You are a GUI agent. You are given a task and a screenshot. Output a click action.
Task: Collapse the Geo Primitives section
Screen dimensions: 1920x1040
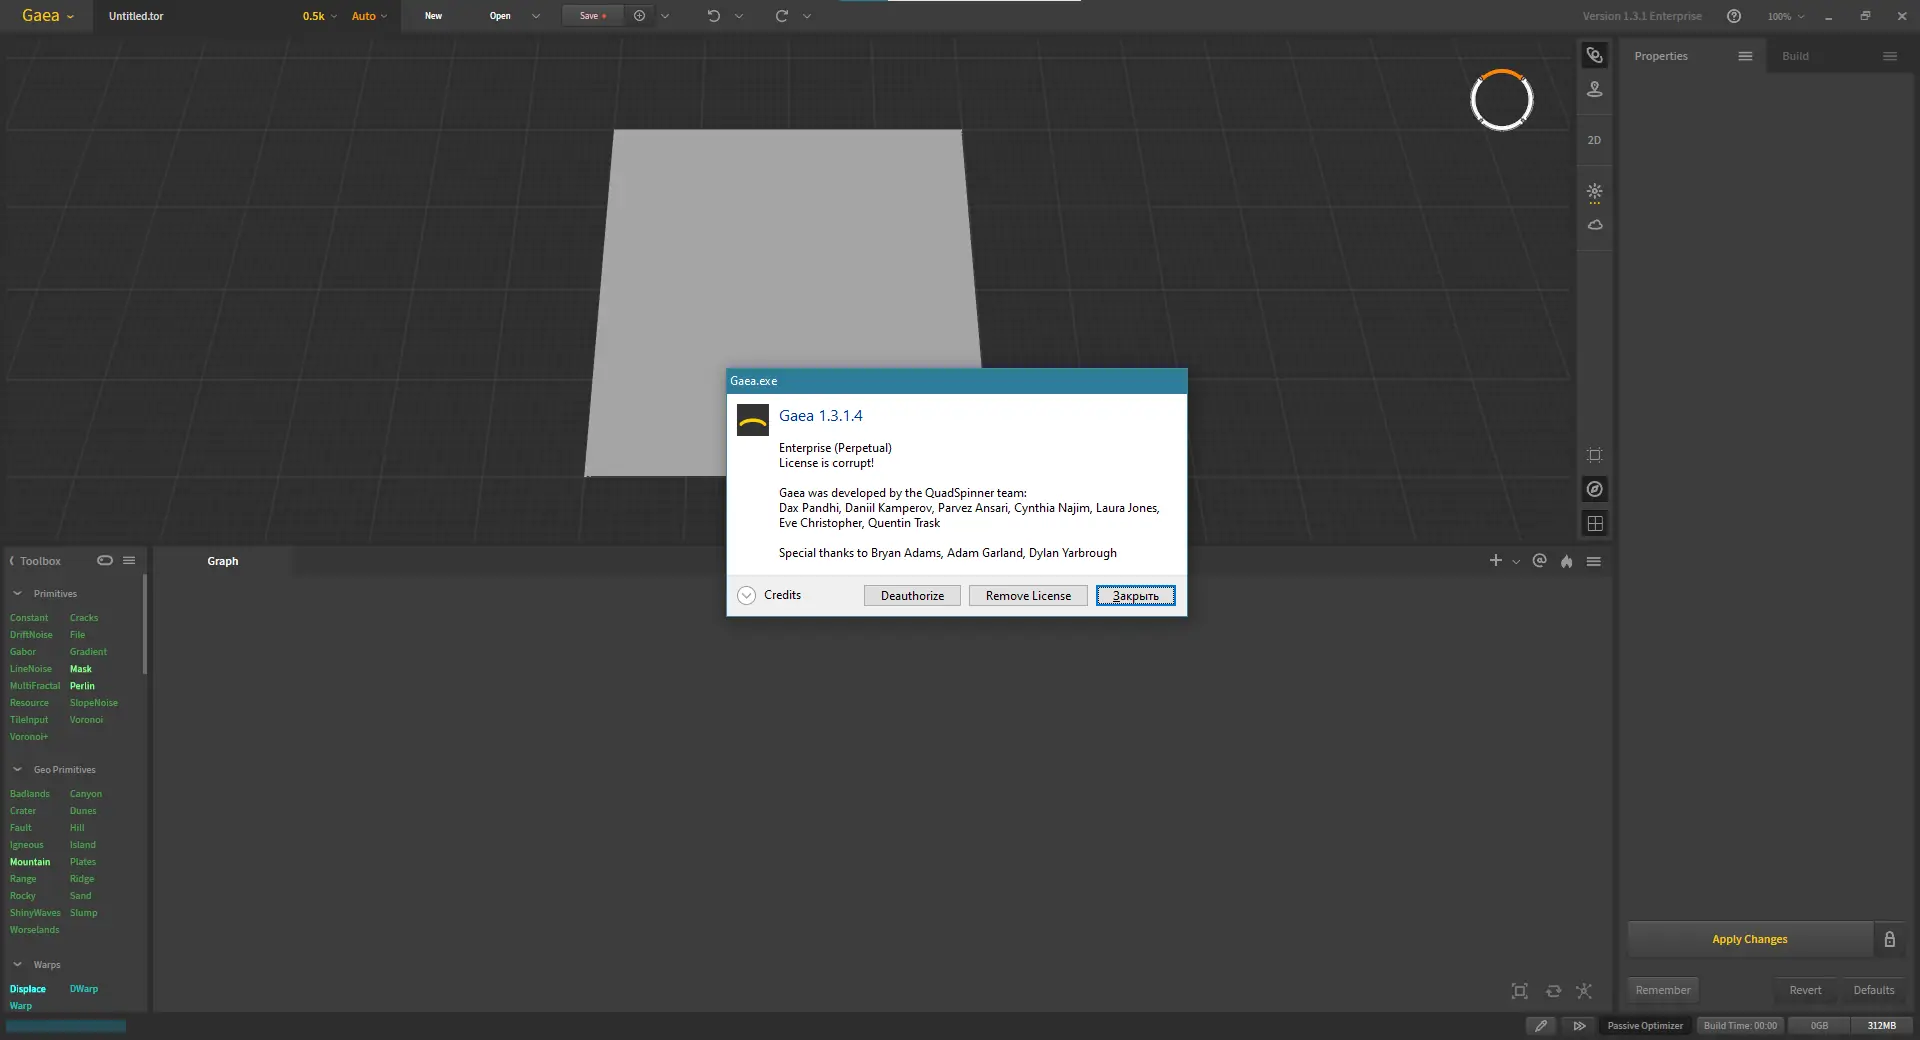click(17, 769)
